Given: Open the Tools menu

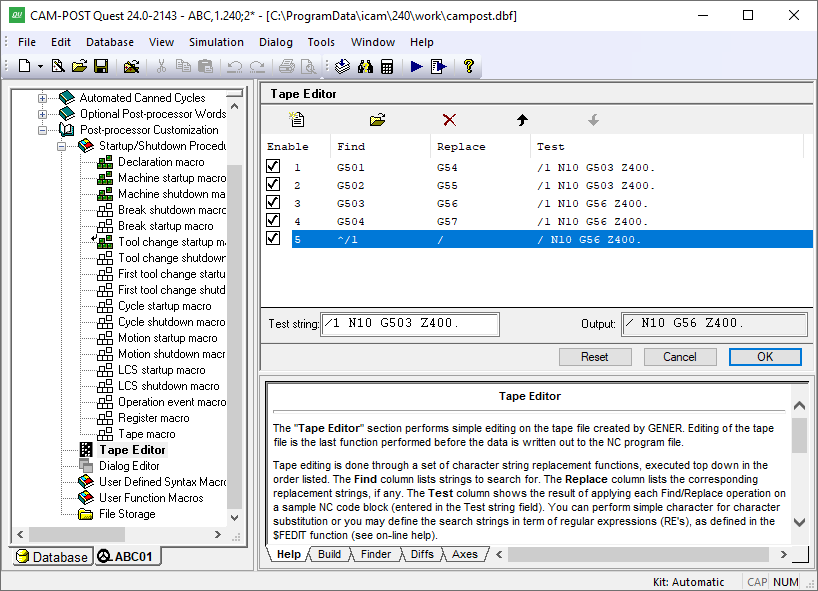Looking at the screenshot, I should [x=321, y=42].
